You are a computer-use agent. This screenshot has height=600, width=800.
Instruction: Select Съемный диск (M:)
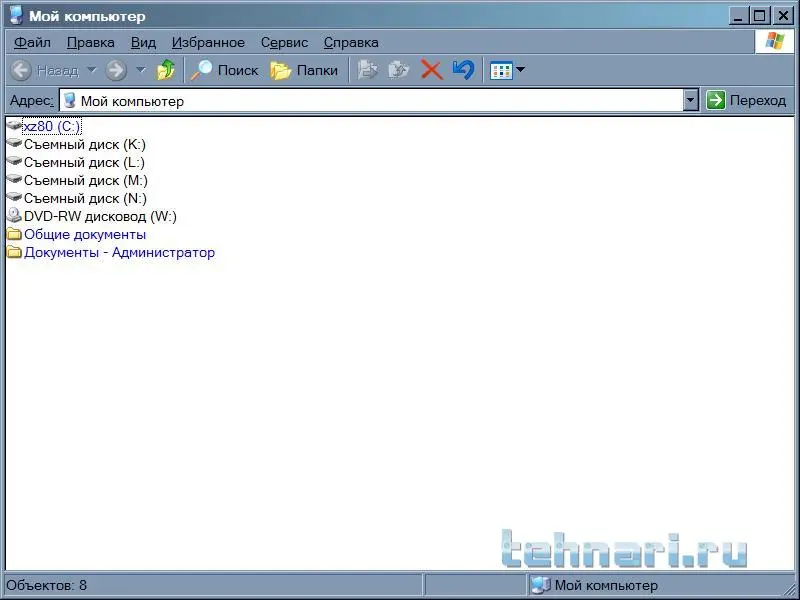pos(86,180)
